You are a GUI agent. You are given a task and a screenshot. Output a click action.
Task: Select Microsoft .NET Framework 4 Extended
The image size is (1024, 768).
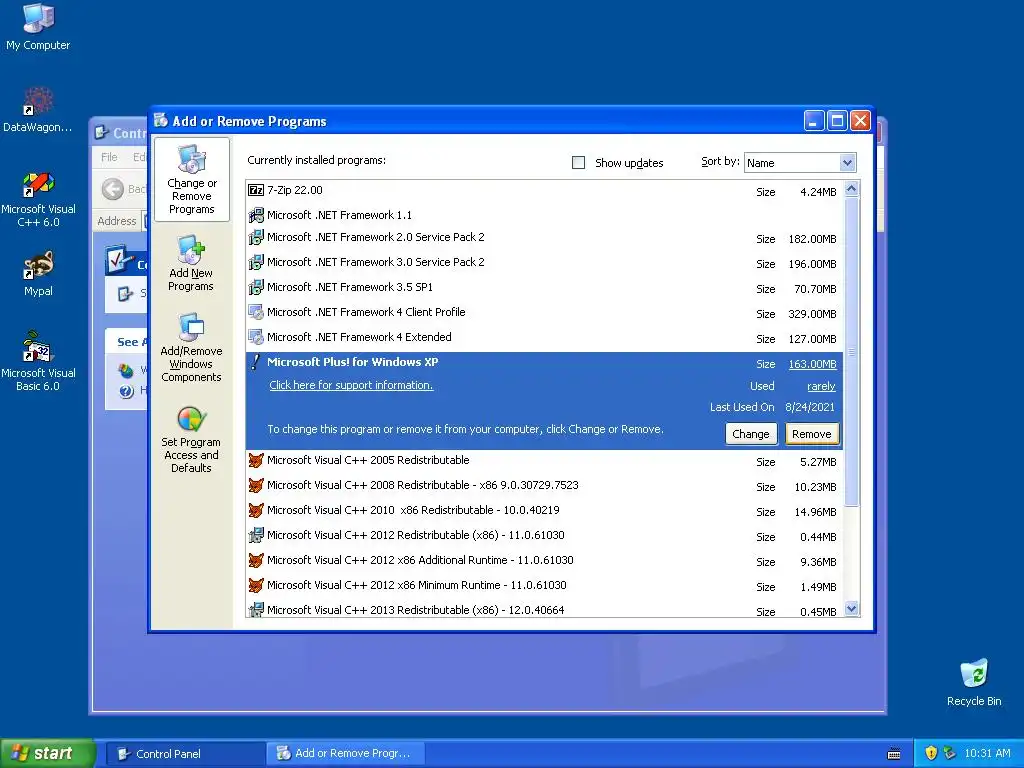pyautogui.click(x=545, y=338)
